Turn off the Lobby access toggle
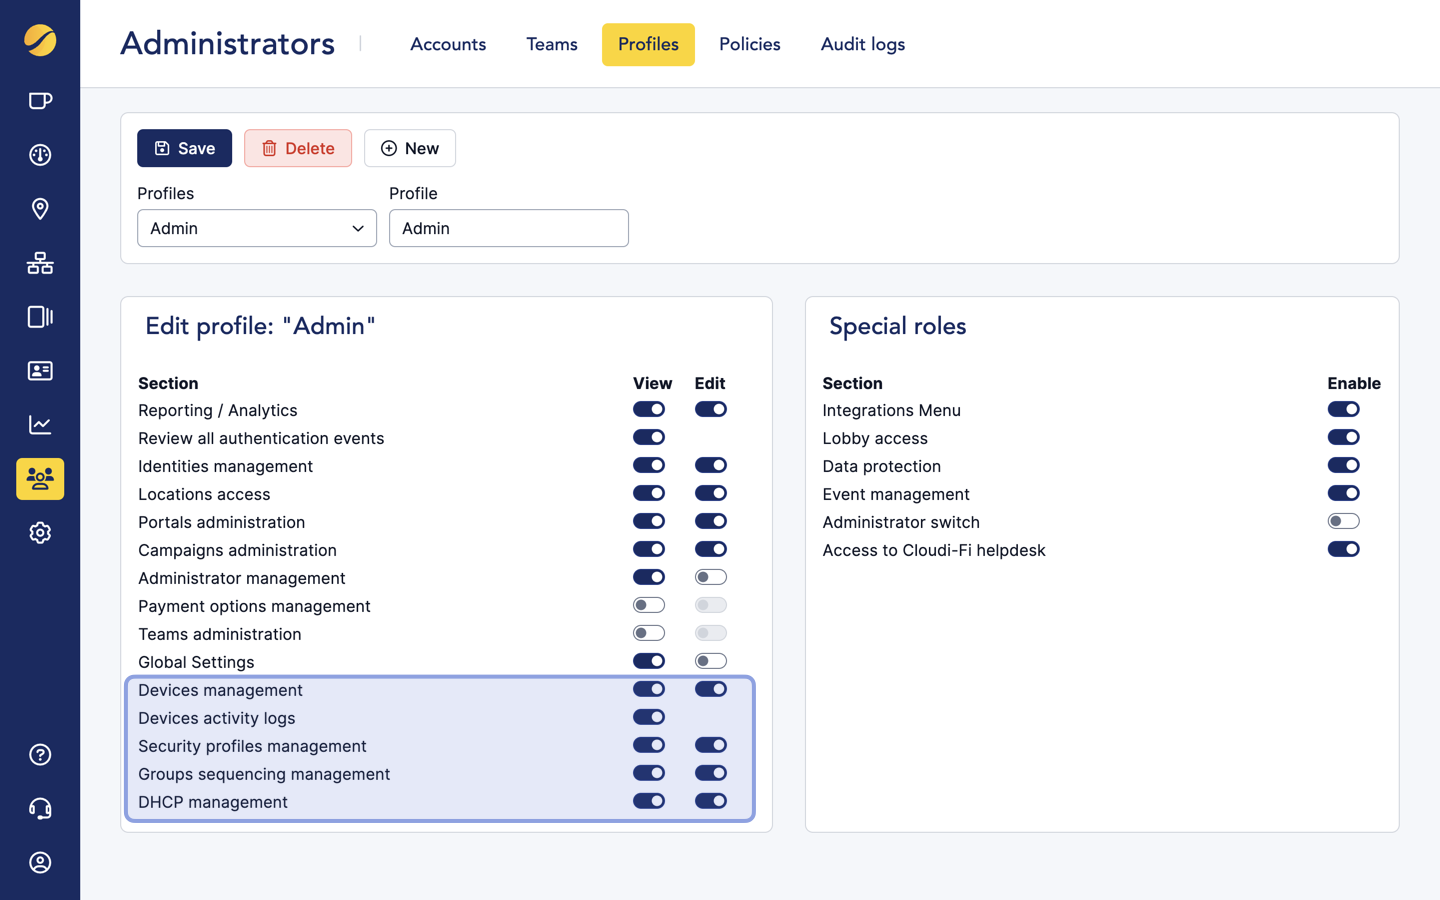Screen dimensions: 1440x900 click(1344, 437)
